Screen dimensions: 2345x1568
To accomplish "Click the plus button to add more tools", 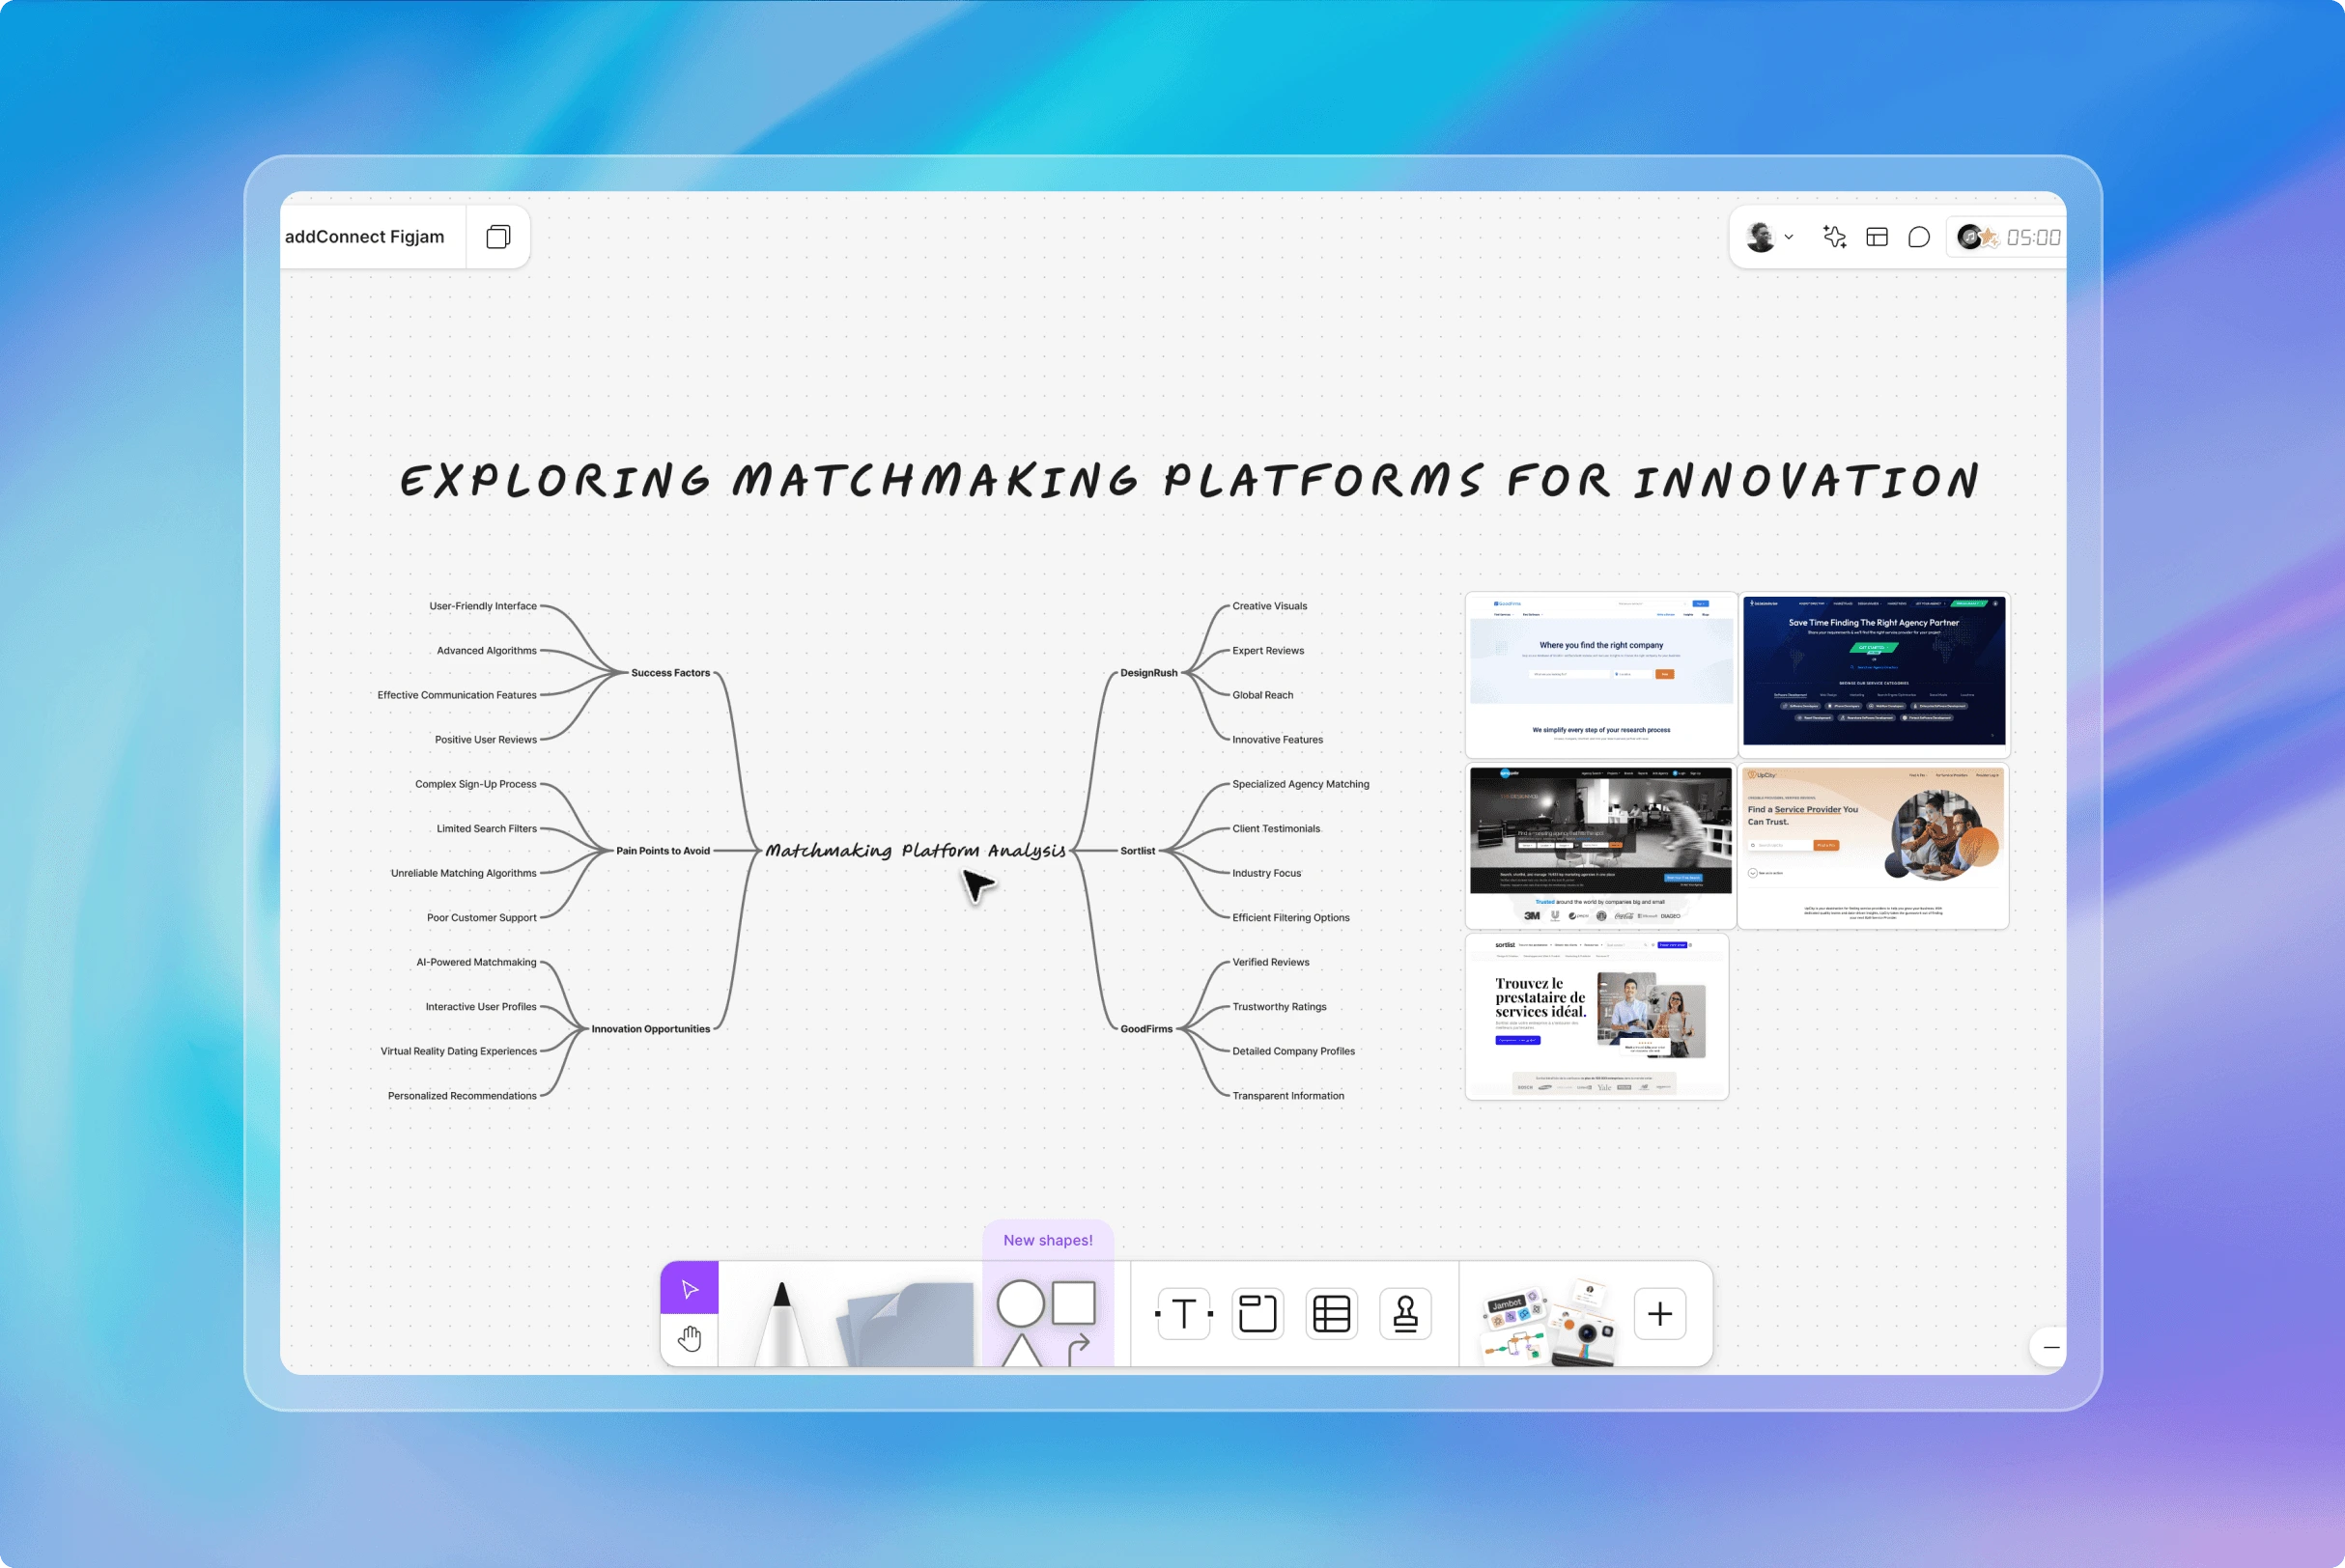I will tap(1659, 1313).
